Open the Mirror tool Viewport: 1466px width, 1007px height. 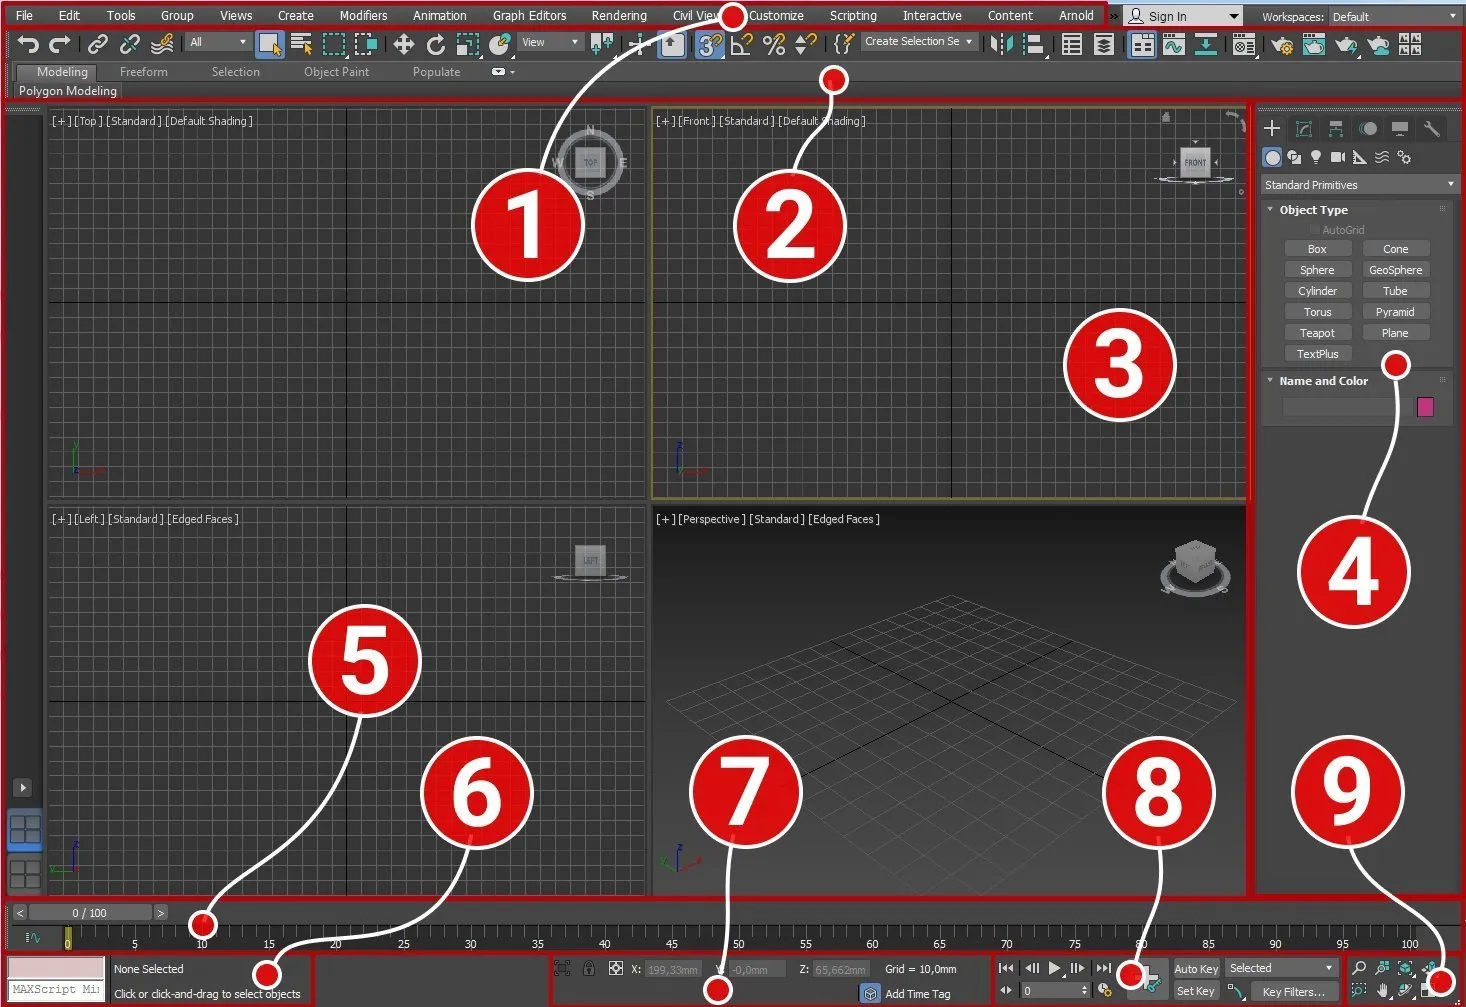pyautogui.click(x=1001, y=44)
